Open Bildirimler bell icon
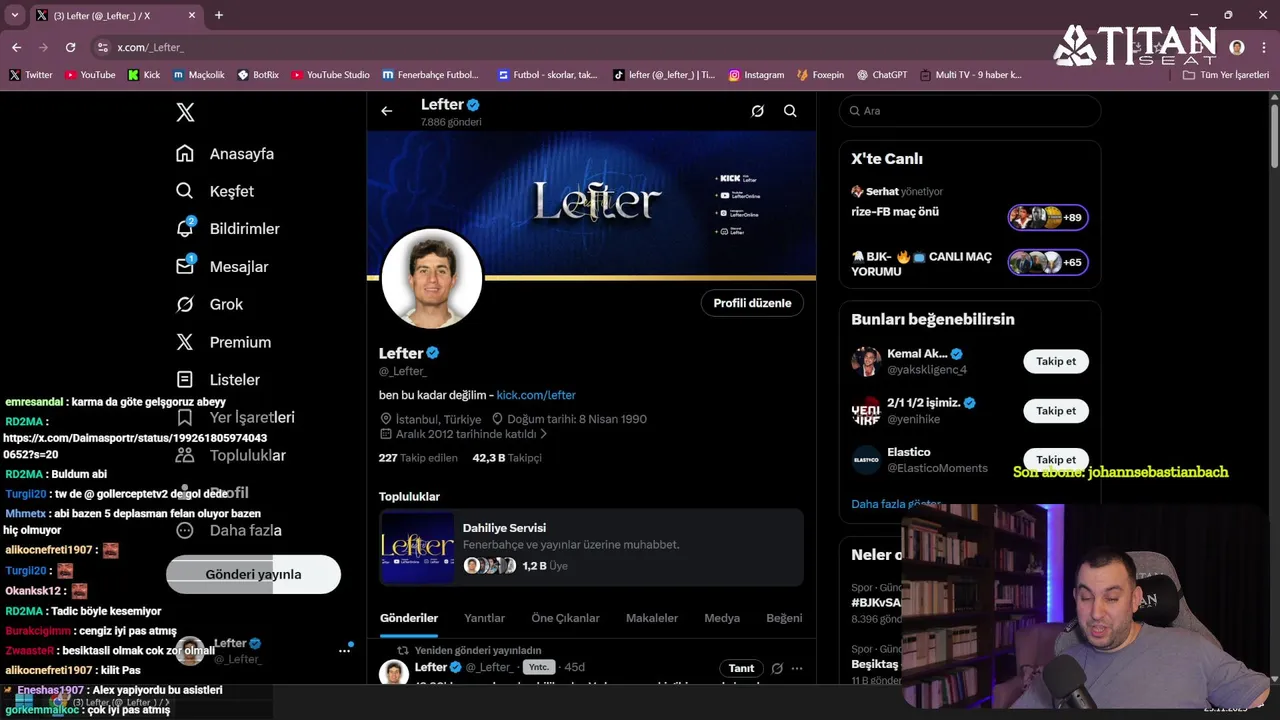Viewport: 1280px width, 720px height. [x=184, y=228]
